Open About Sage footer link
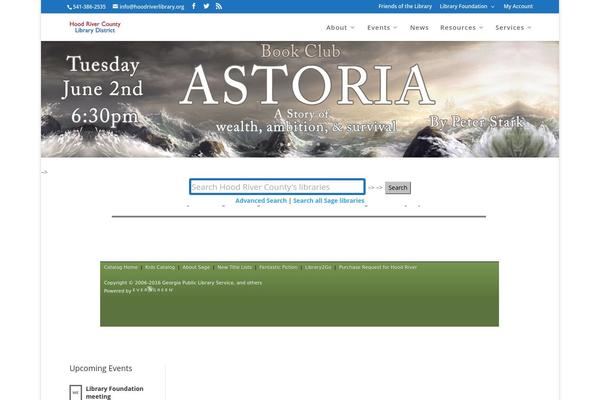The height and width of the screenshot is (400, 600). [x=196, y=267]
